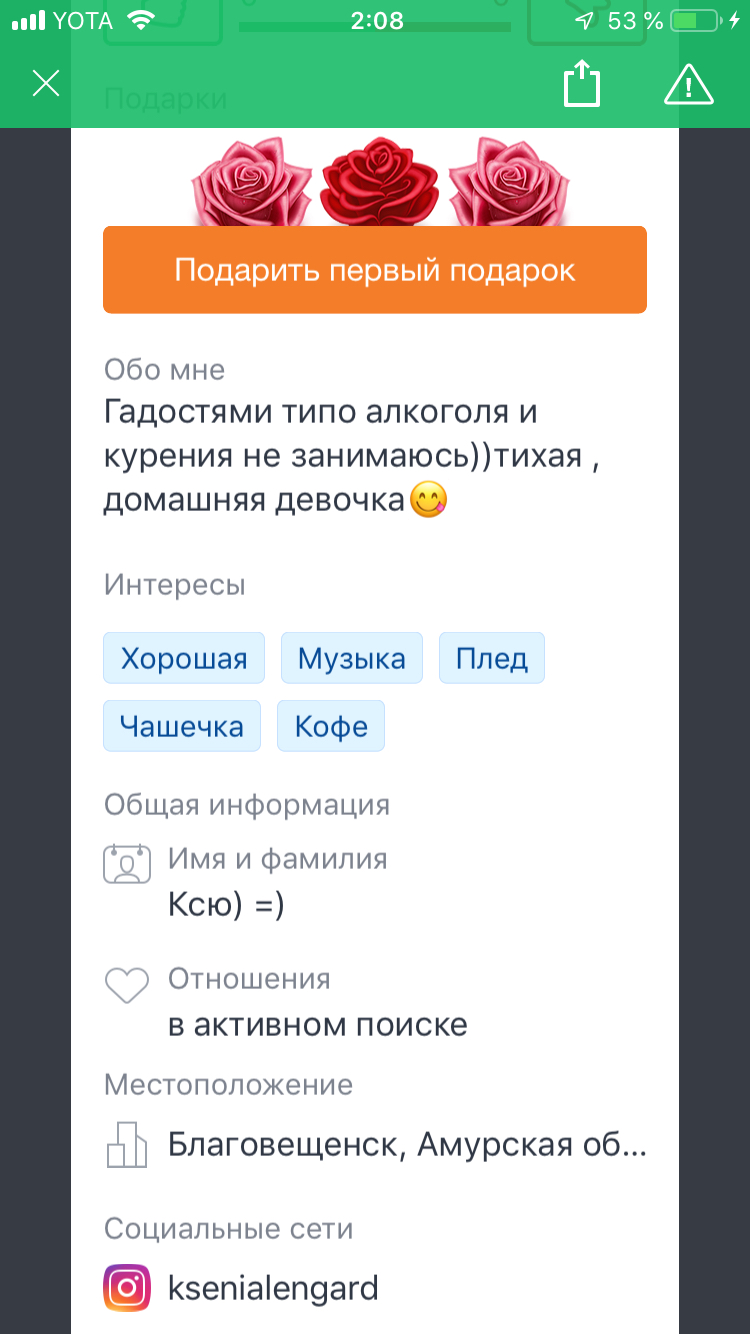The height and width of the screenshot is (1334, 750).
Task: Tap the heart relationship icon
Action: point(127,986)
